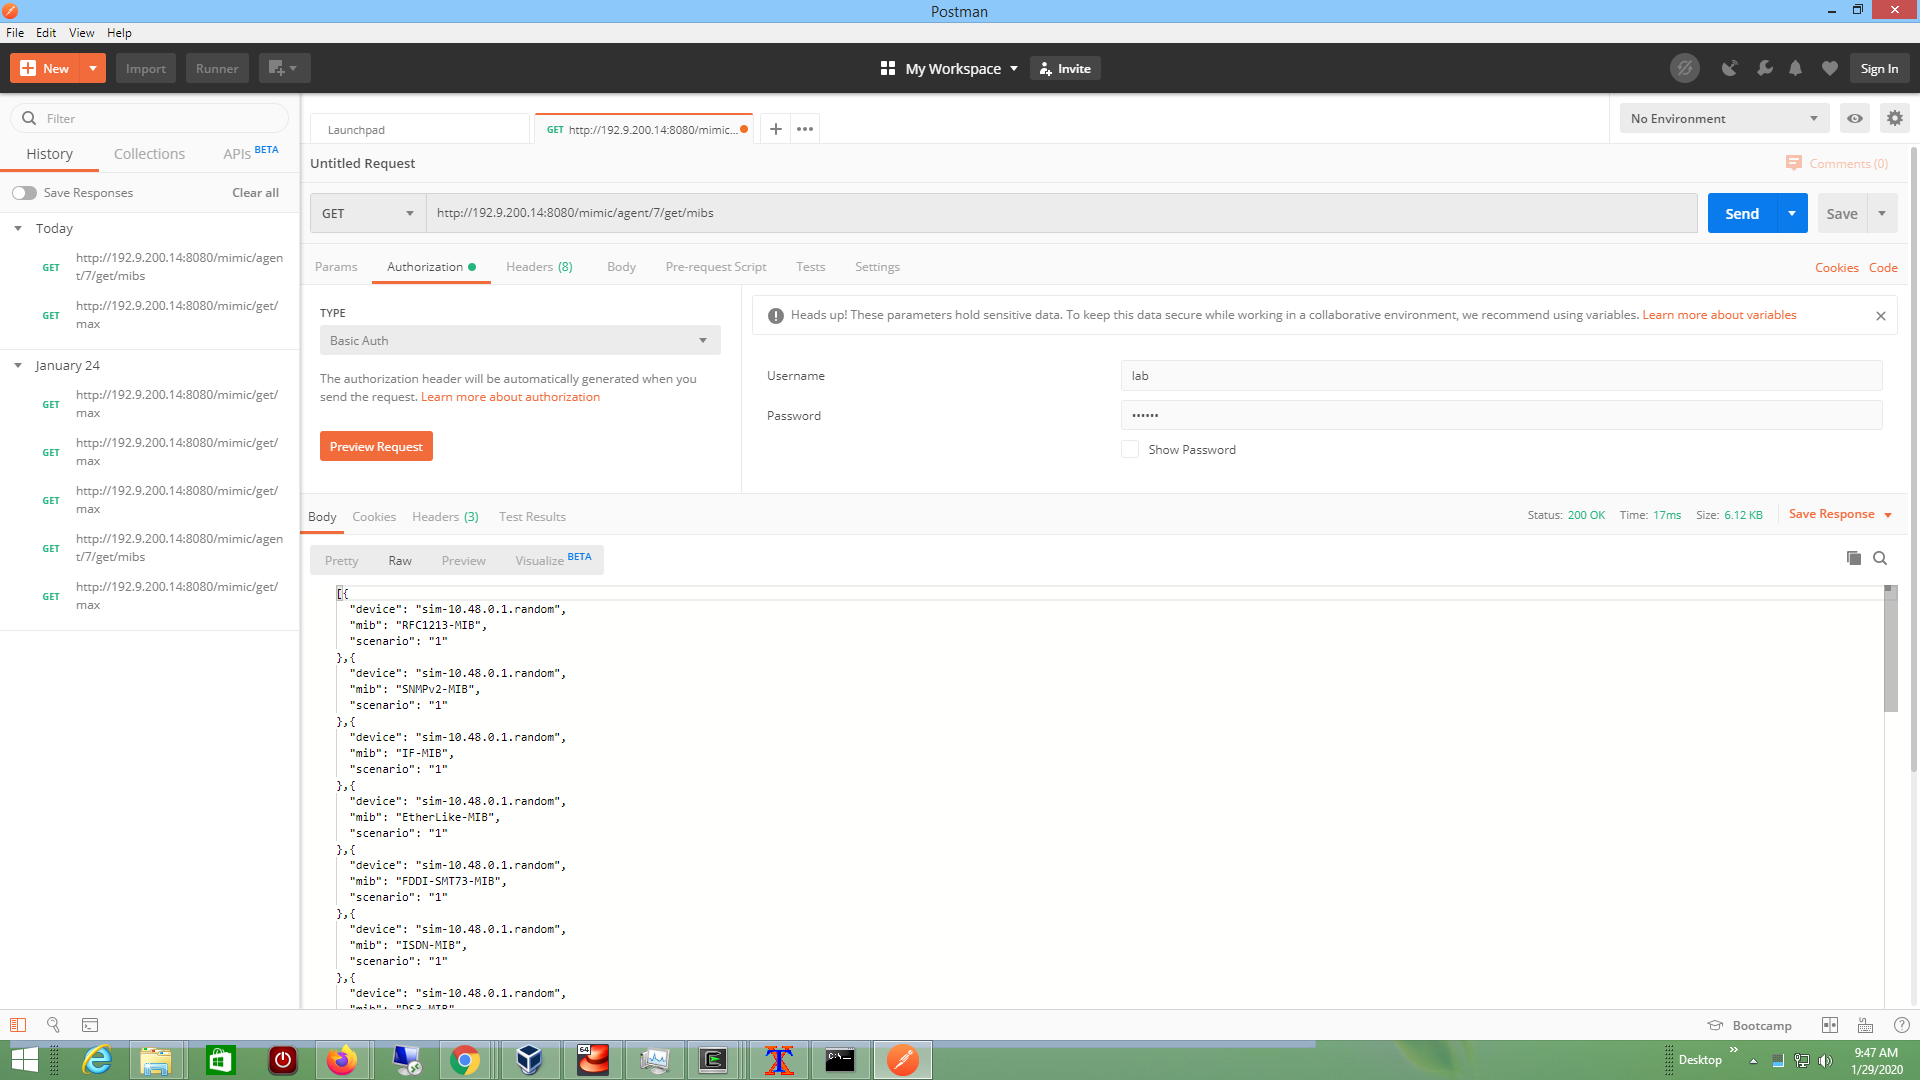Click the New button plus icon

coord(28,68)
